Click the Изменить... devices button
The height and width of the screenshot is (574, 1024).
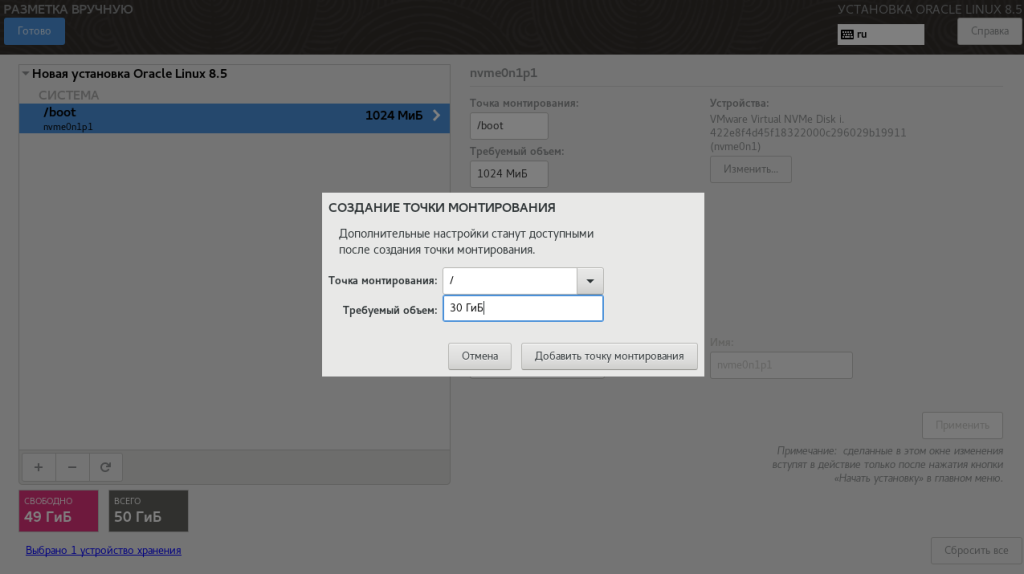(750, 169)
